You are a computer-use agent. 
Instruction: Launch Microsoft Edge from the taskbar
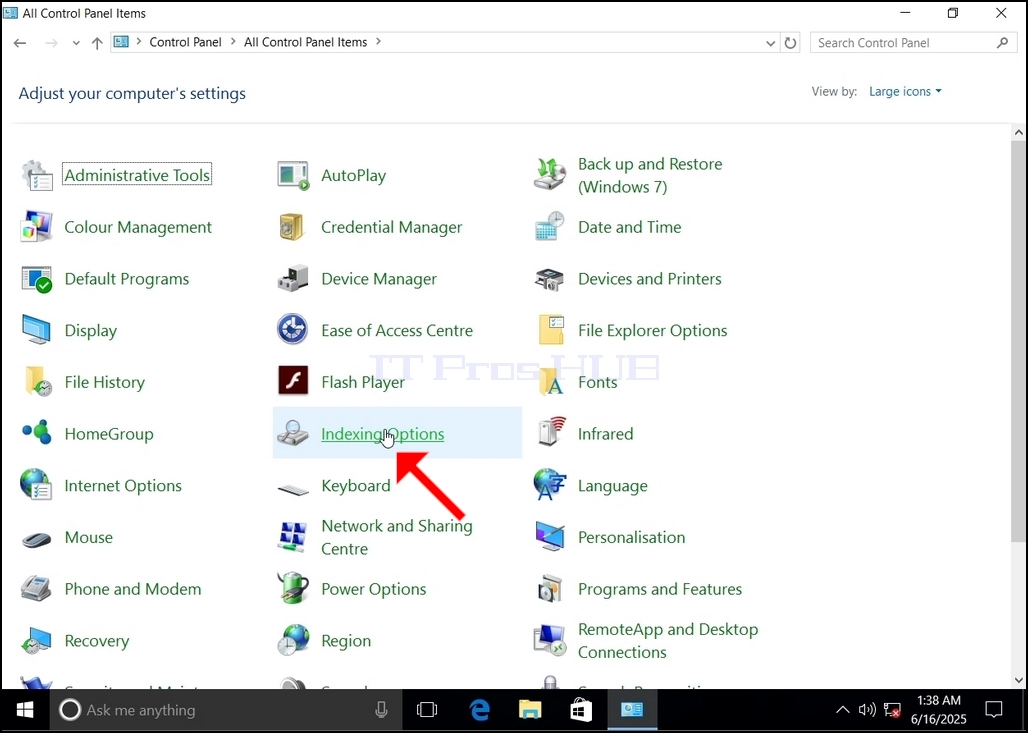pos(480,710)
